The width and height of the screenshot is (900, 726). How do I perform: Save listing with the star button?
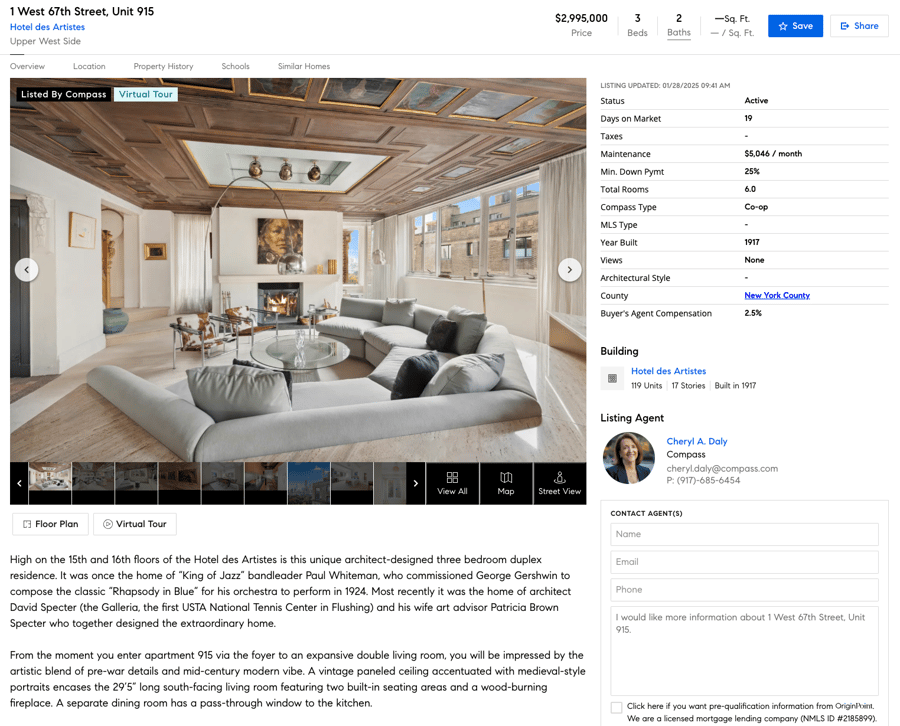pos(795,26)
